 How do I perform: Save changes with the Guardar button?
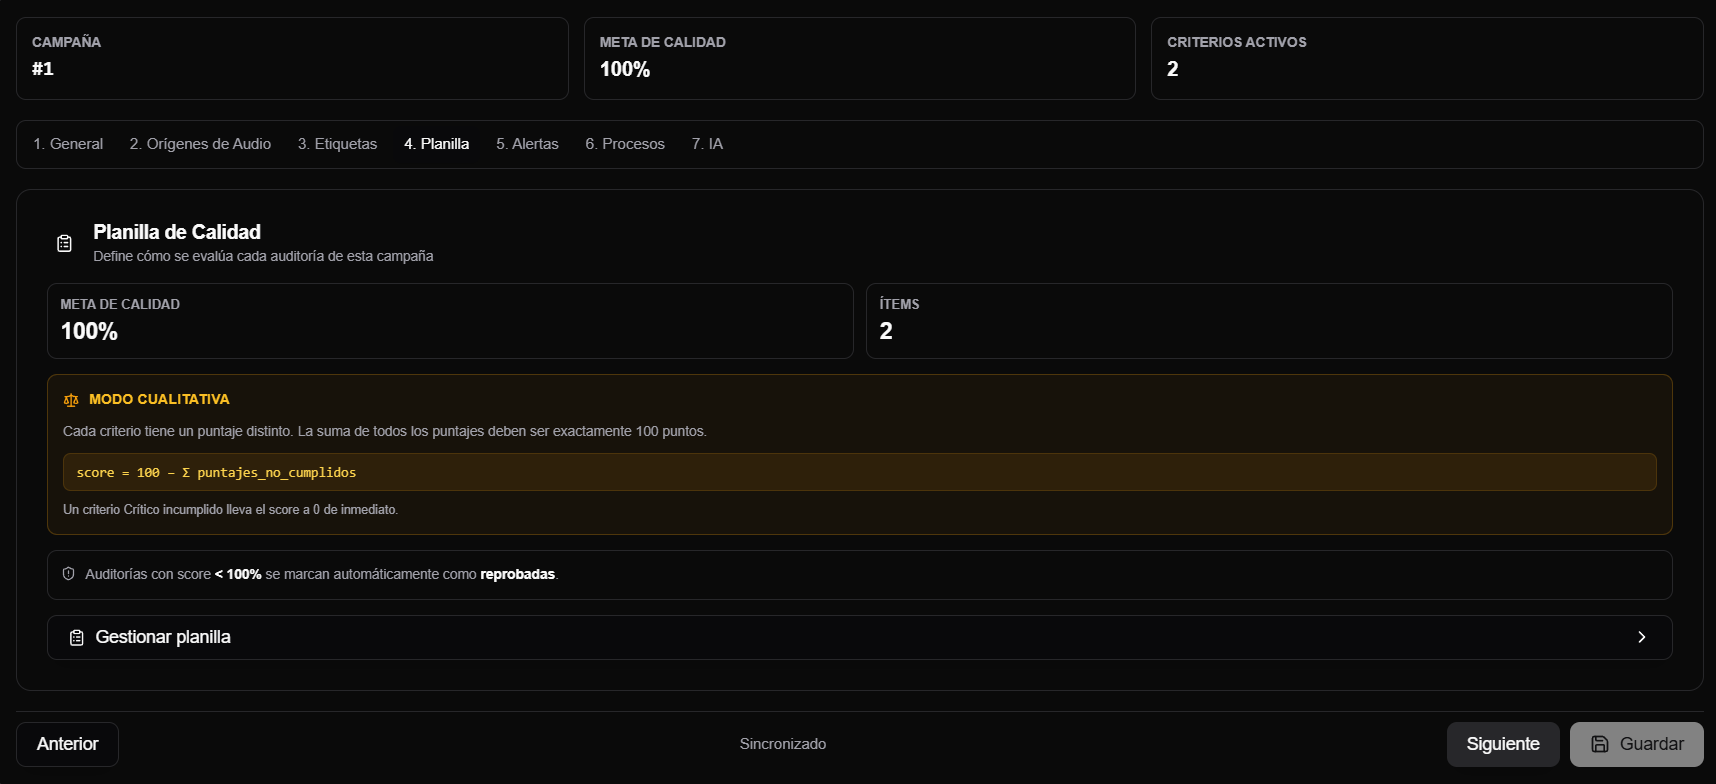[1637, 744]
